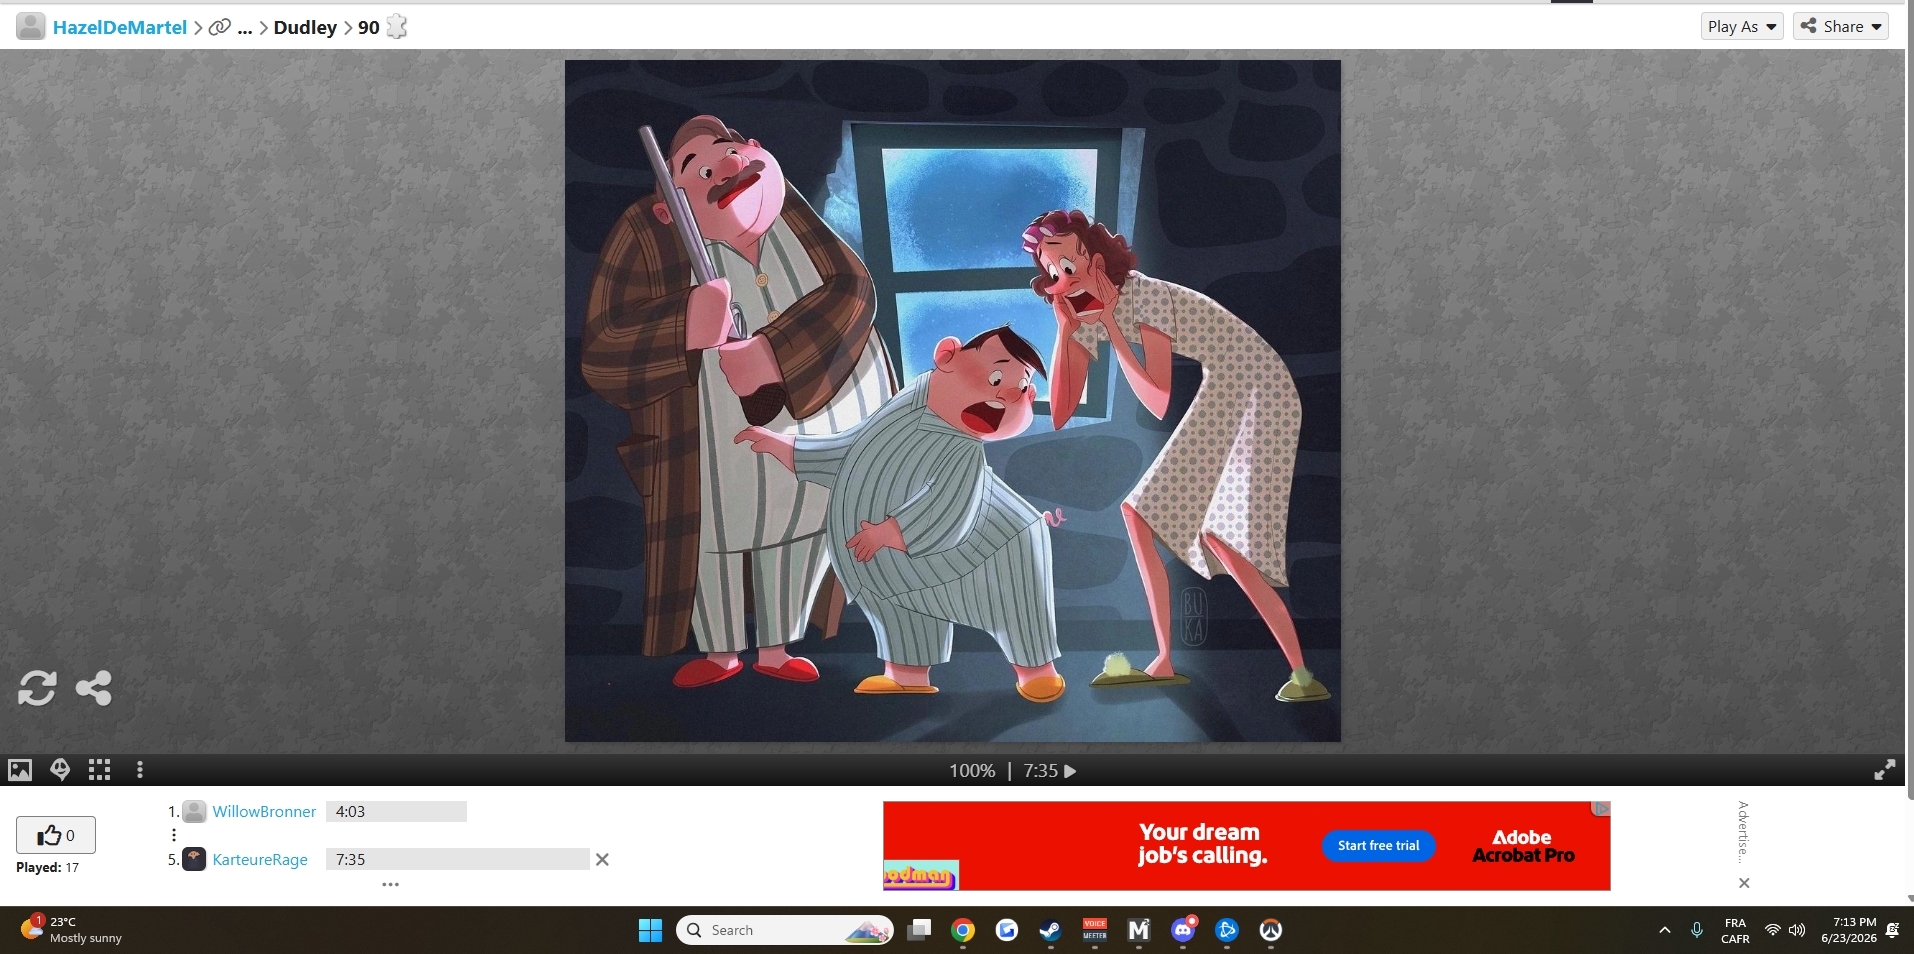Show the puzzle image preview

pos(20,770)
